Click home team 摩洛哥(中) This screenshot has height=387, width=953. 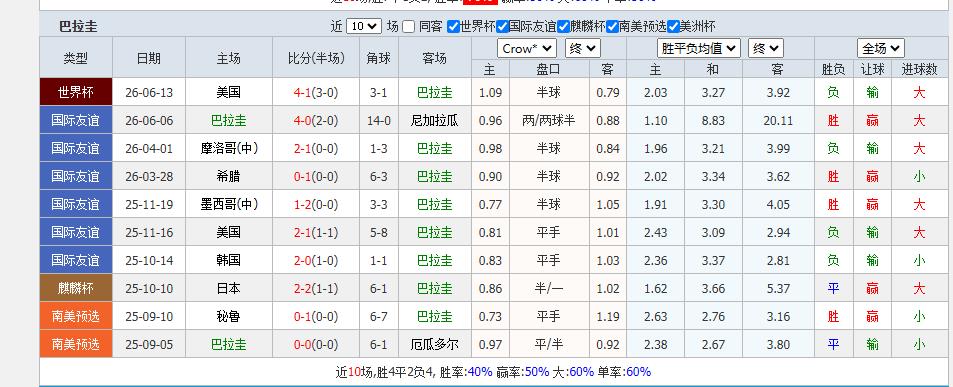229,149
